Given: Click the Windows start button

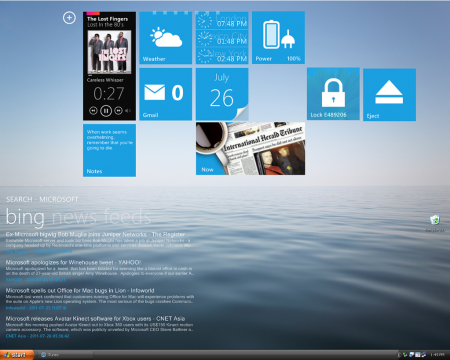Looking at the screenshot, I should [x=17, y=355].
